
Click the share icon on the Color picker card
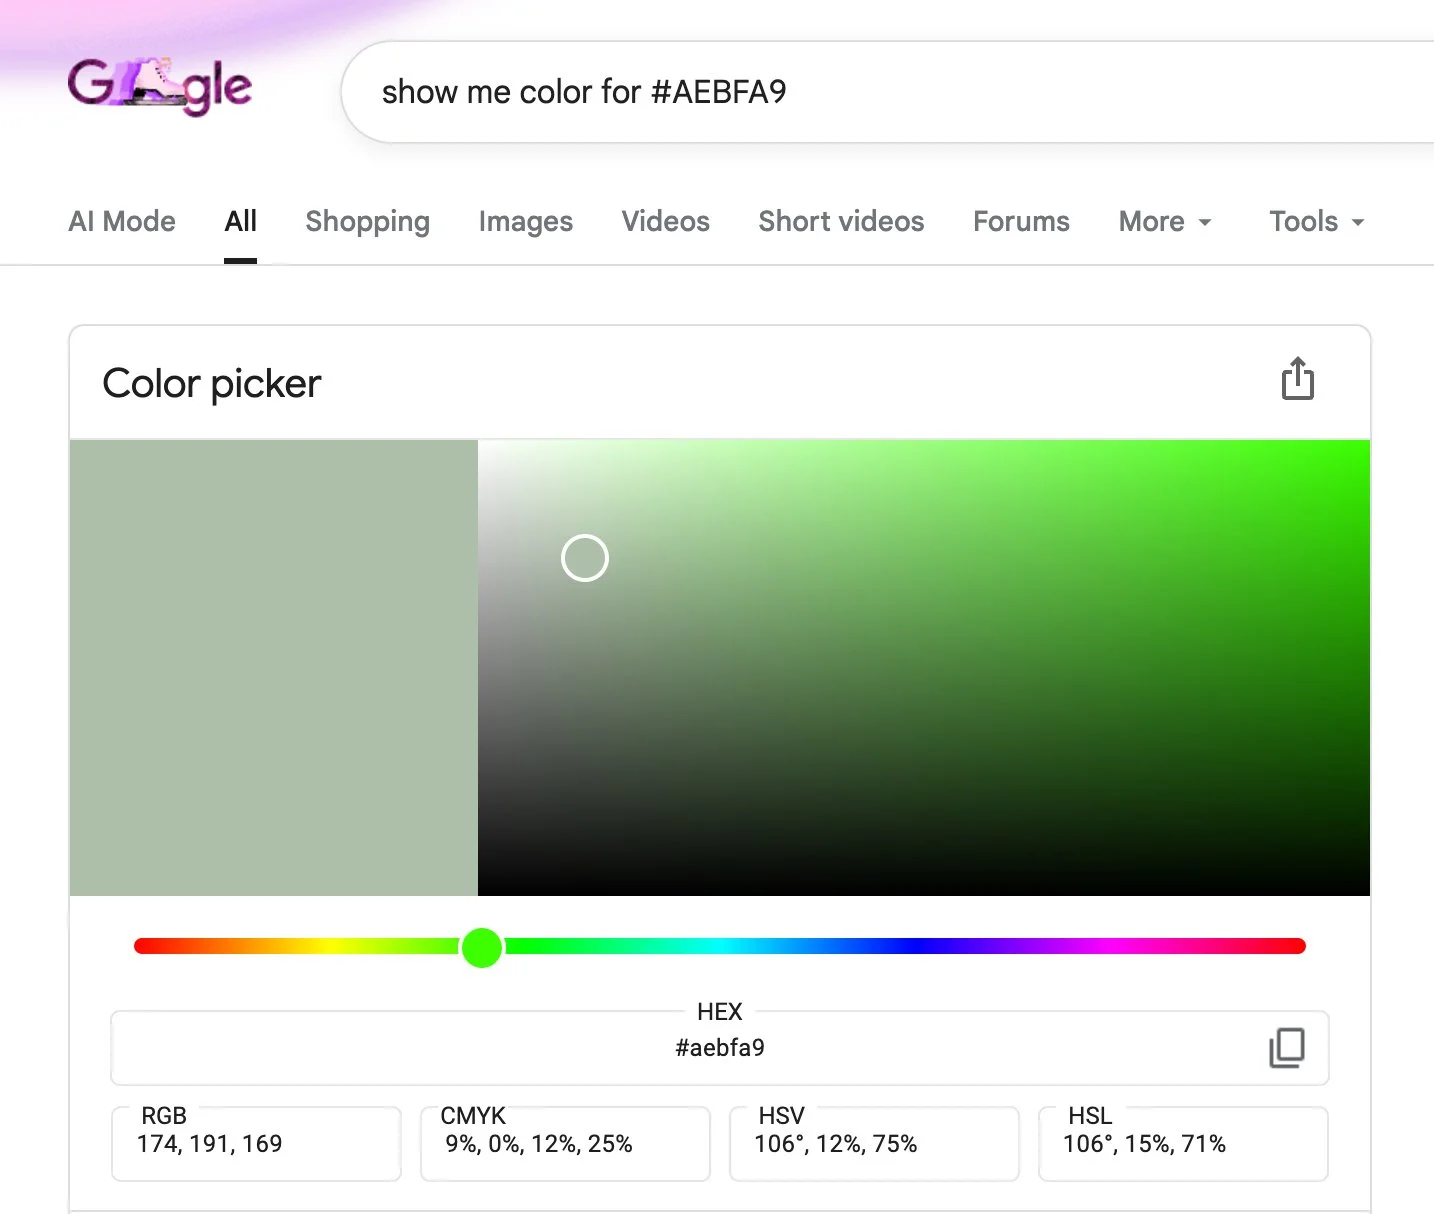pos(1297,379)
